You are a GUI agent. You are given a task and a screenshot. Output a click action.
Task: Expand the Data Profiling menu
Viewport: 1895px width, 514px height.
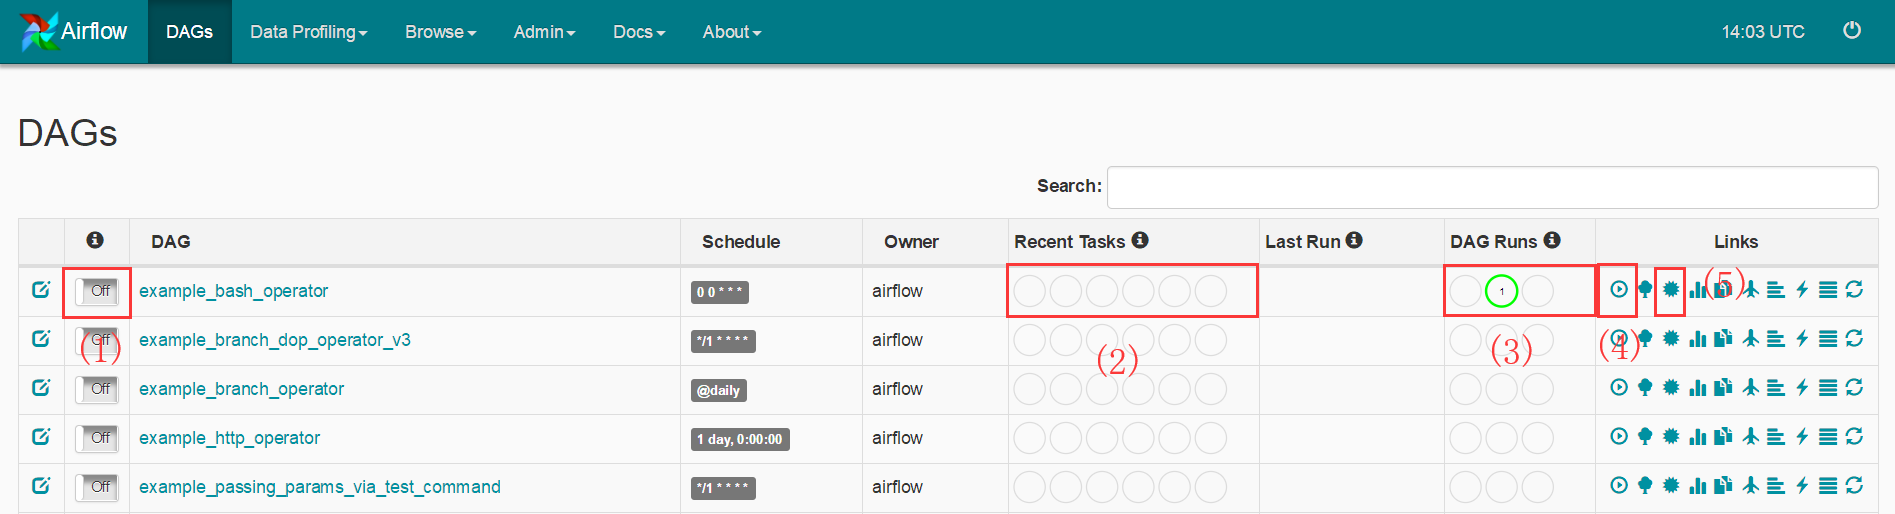[x=309, y=32]
